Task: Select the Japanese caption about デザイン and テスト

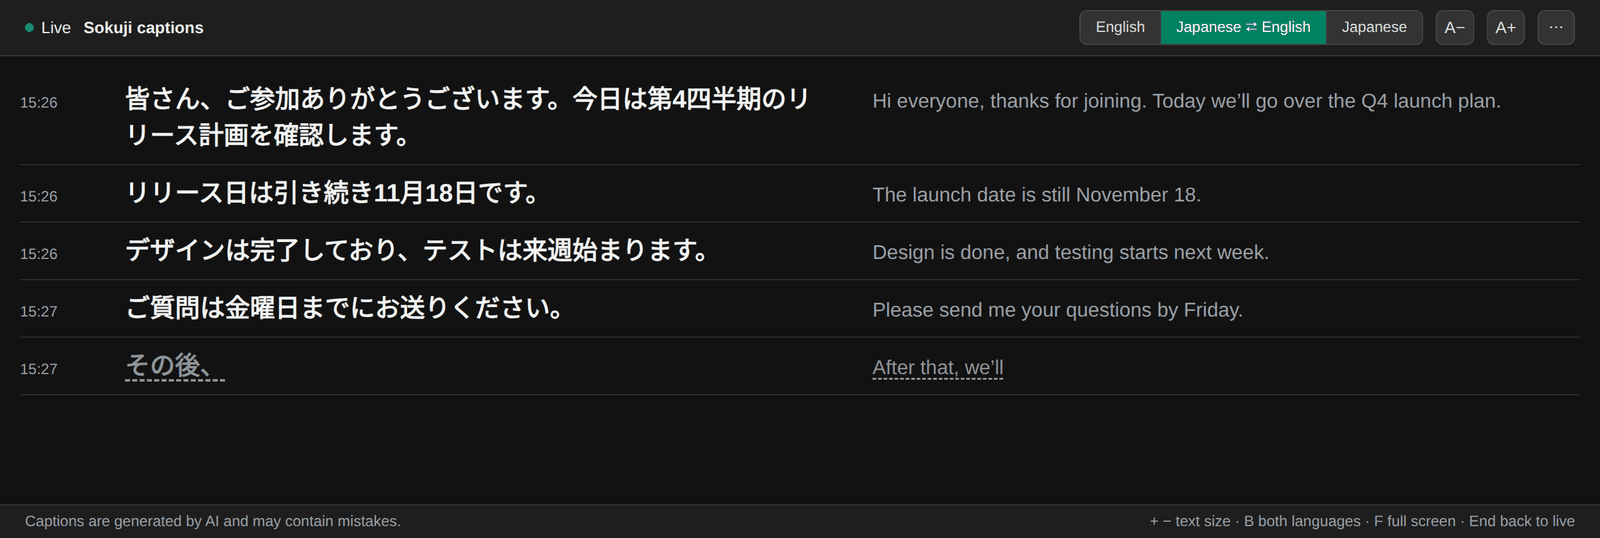Action: coord(418,250)
